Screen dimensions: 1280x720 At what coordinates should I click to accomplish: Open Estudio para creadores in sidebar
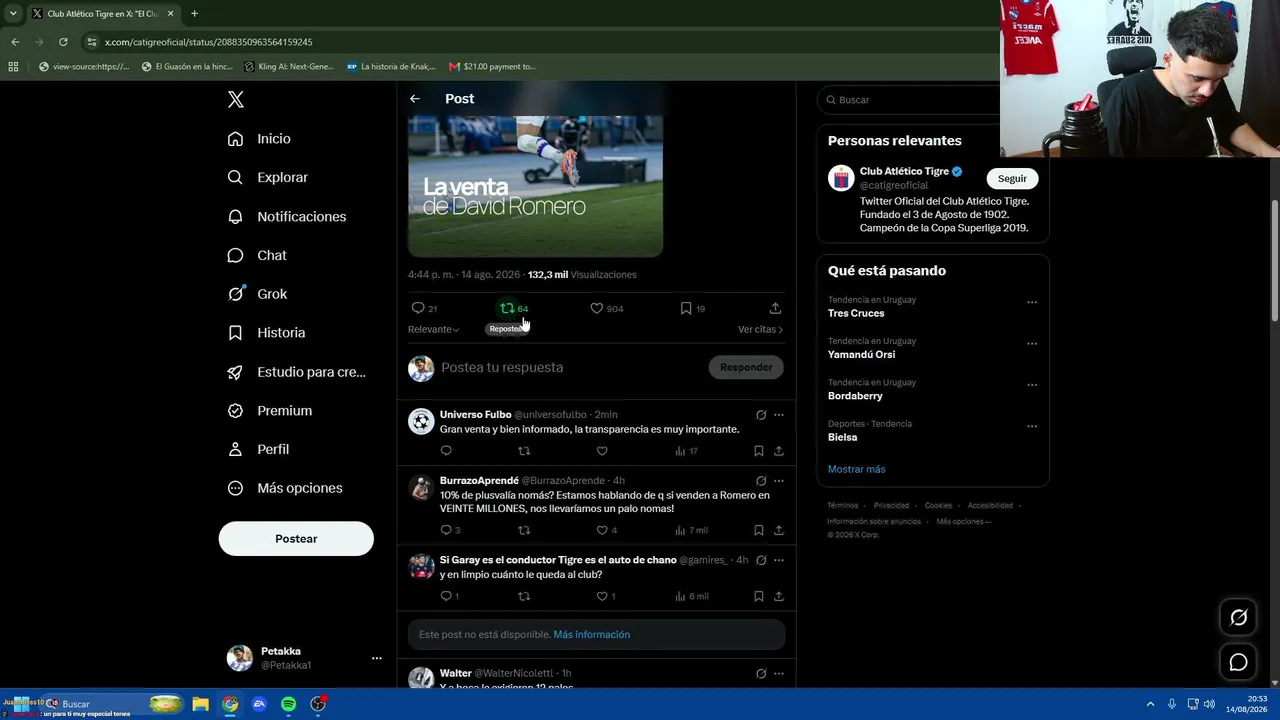point(296,372)
